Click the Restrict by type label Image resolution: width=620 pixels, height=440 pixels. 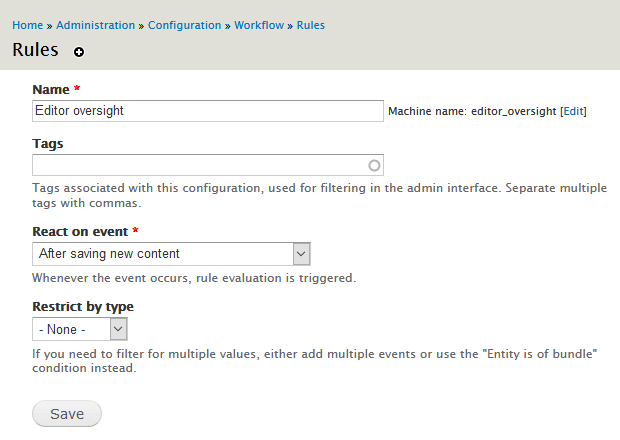(x=83, y=307)
